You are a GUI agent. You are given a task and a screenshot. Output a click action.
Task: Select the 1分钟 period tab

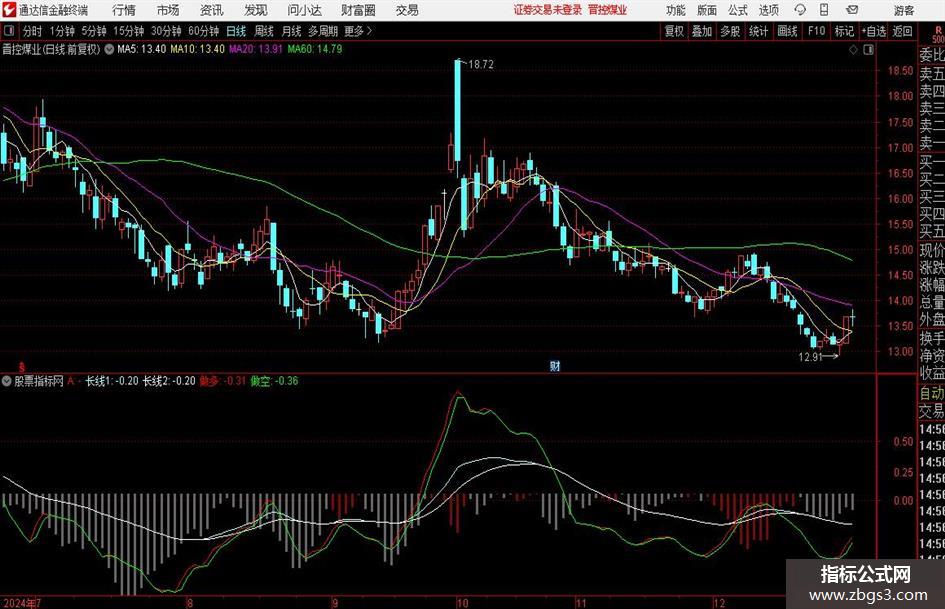[x=61, y=31]
